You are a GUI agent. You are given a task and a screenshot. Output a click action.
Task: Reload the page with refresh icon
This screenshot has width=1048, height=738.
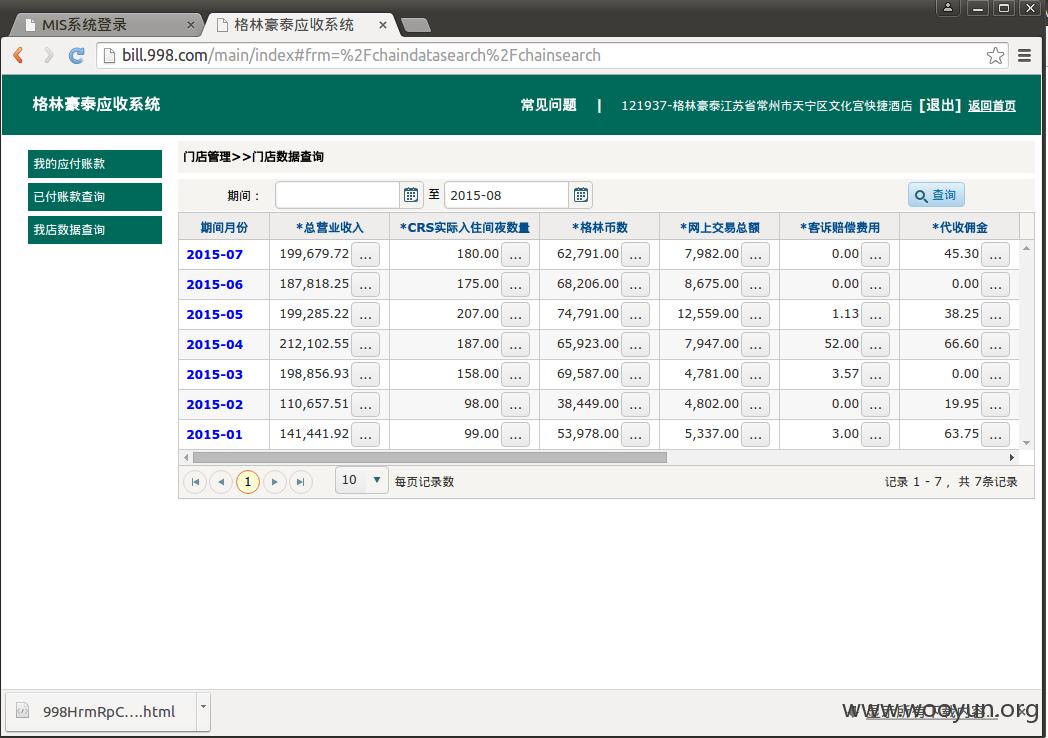click(x=77, y=55)
